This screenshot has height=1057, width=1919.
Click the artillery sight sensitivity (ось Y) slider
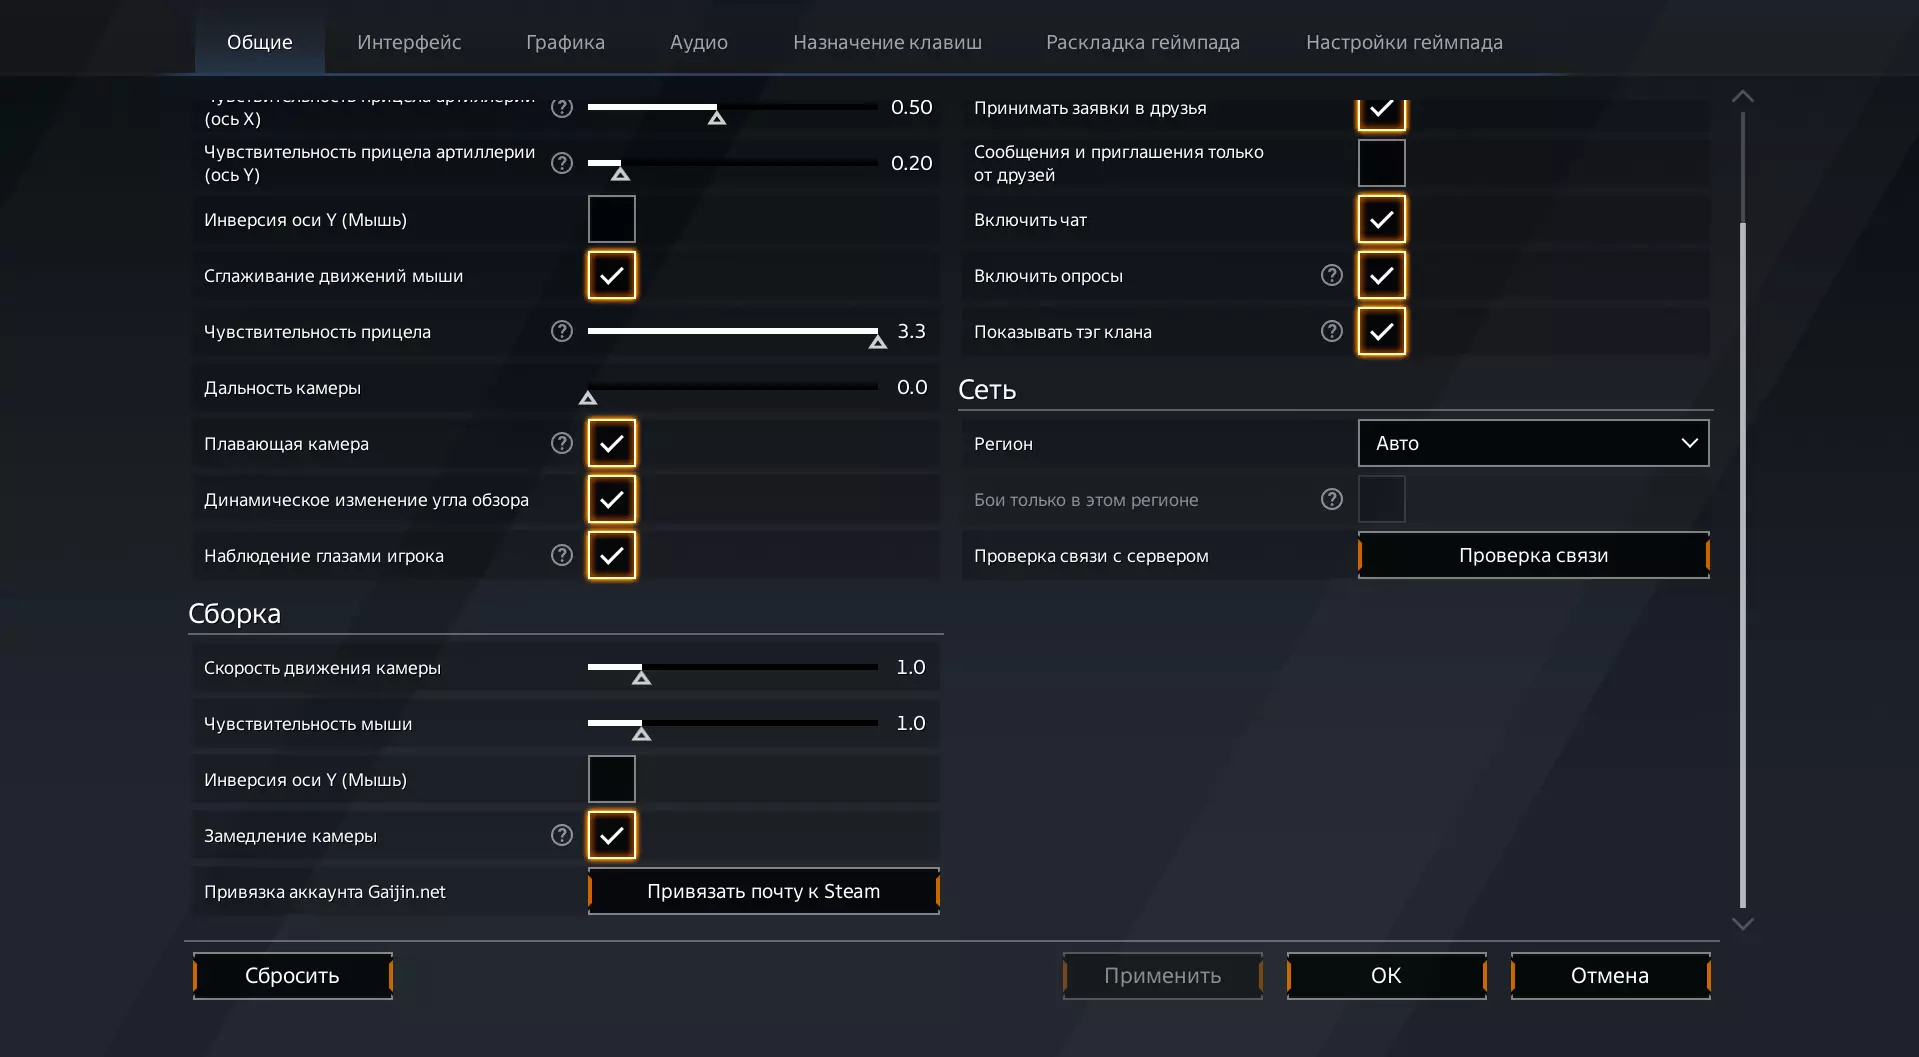733,163
